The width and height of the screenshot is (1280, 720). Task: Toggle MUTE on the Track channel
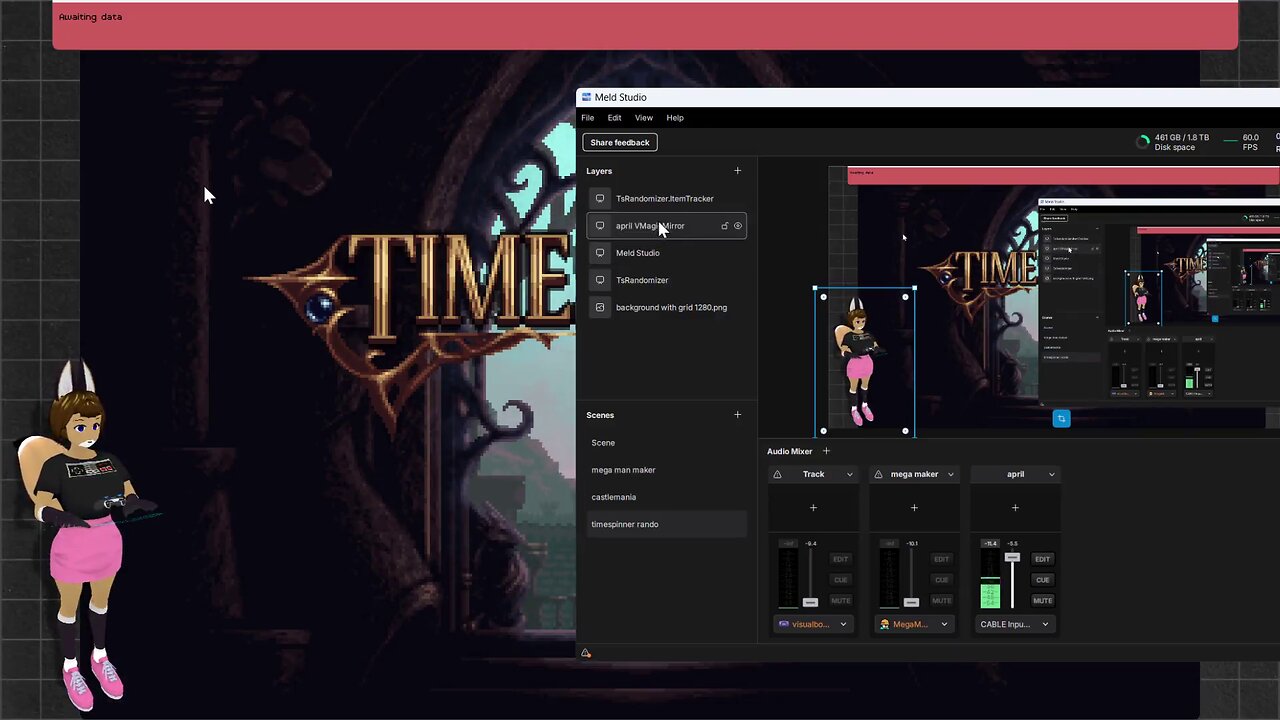[x=840, y=601]
